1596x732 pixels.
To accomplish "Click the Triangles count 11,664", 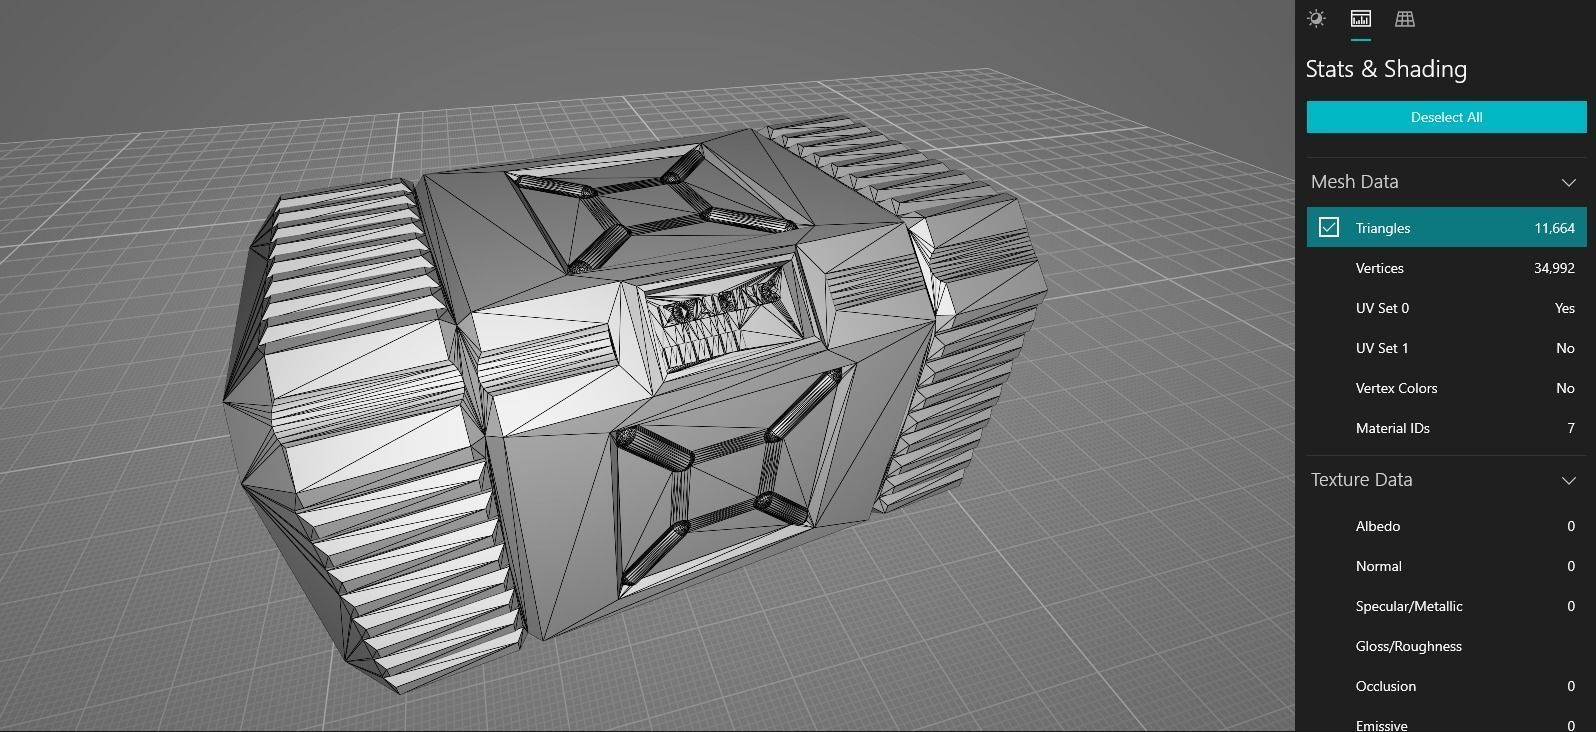I will (1554, 228).
